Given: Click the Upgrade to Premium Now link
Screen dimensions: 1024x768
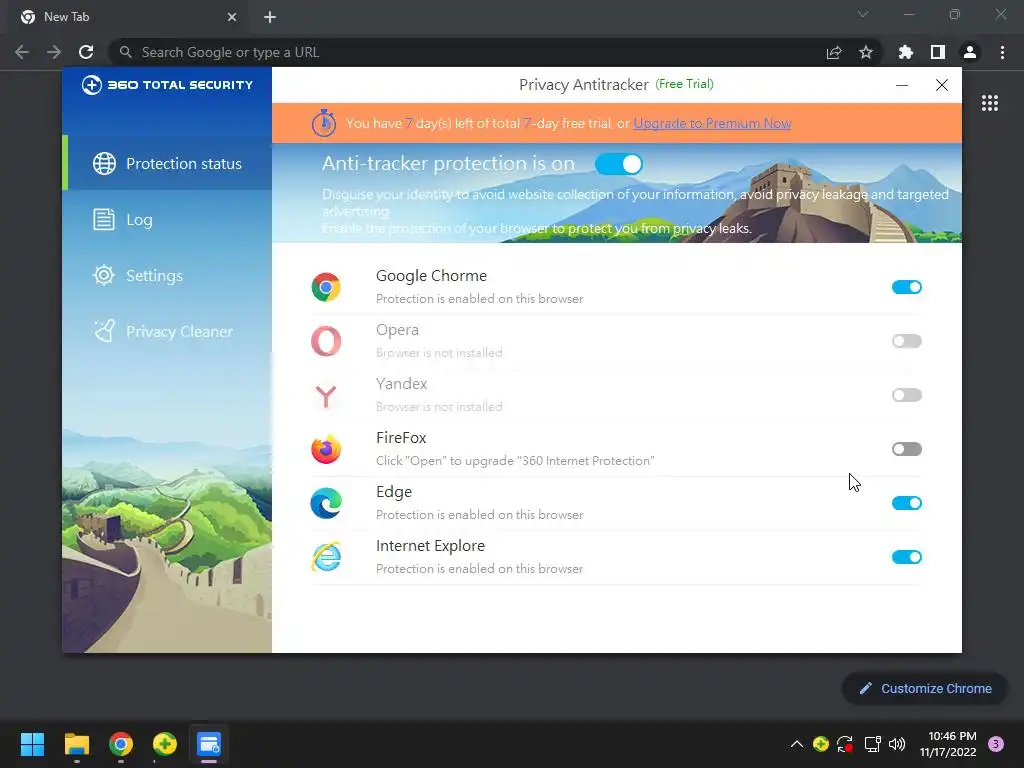Looking at the screenshot, I should point(712,123).
